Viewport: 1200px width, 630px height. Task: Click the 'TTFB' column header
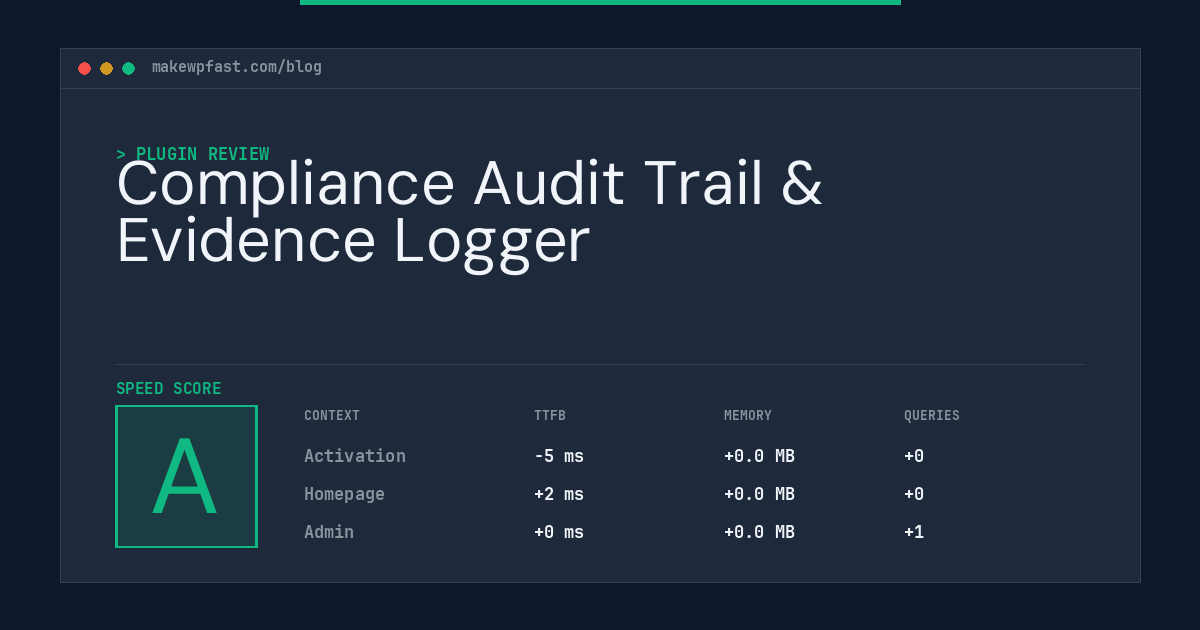(550, 416)
